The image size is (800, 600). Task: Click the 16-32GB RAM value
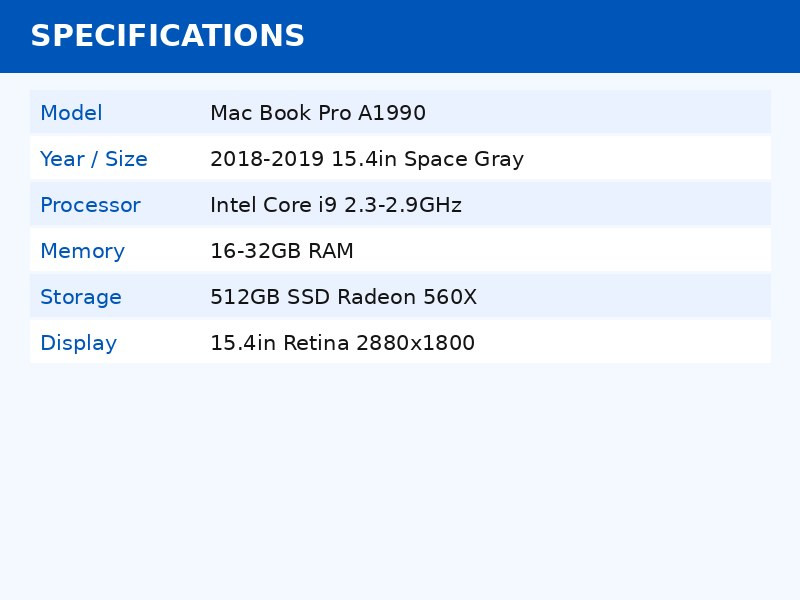coord(282,251)
